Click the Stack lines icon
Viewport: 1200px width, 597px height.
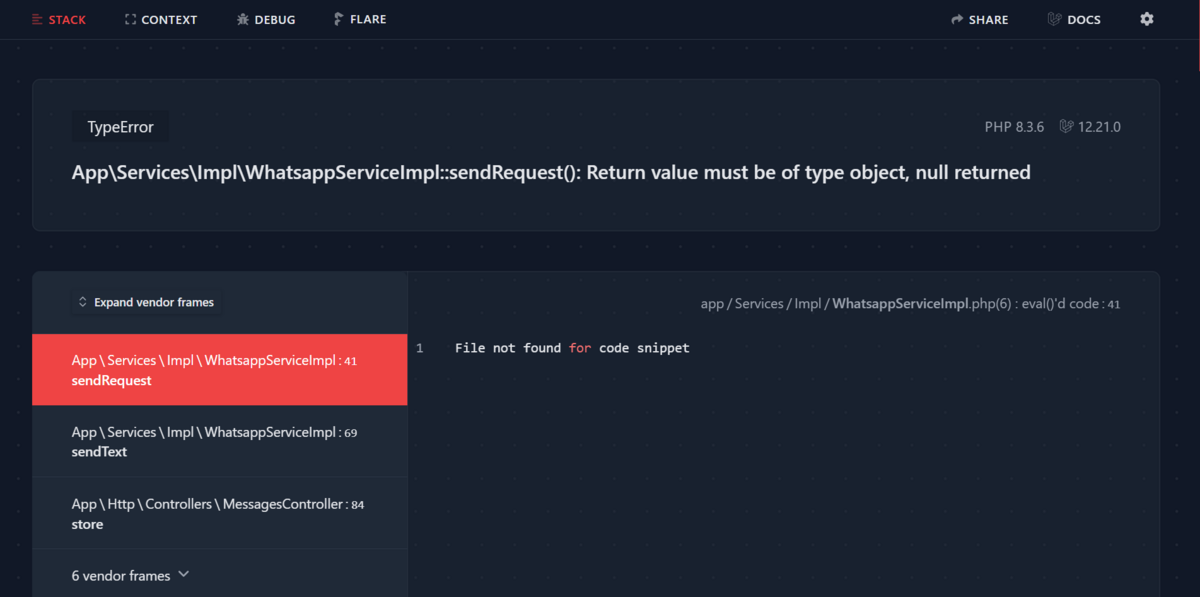tap(37, 19)
